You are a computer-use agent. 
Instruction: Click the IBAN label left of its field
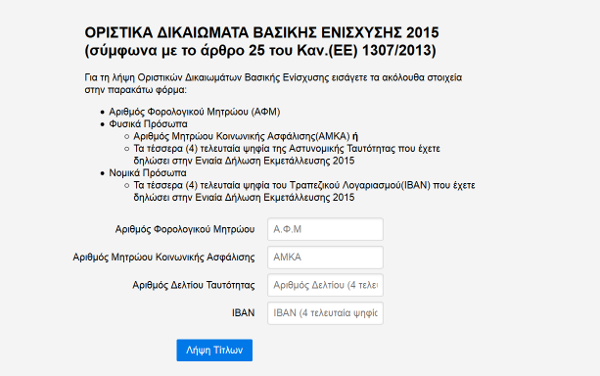coord(243,313)
